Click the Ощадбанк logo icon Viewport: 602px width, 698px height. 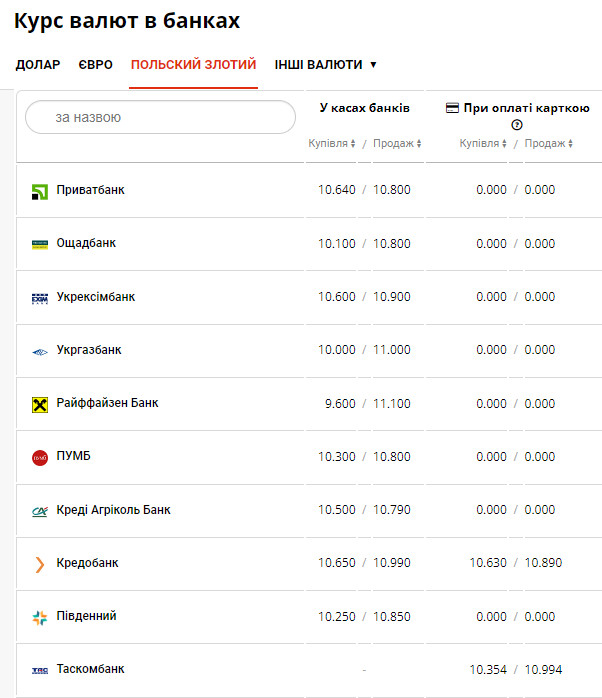pos(40,244)
